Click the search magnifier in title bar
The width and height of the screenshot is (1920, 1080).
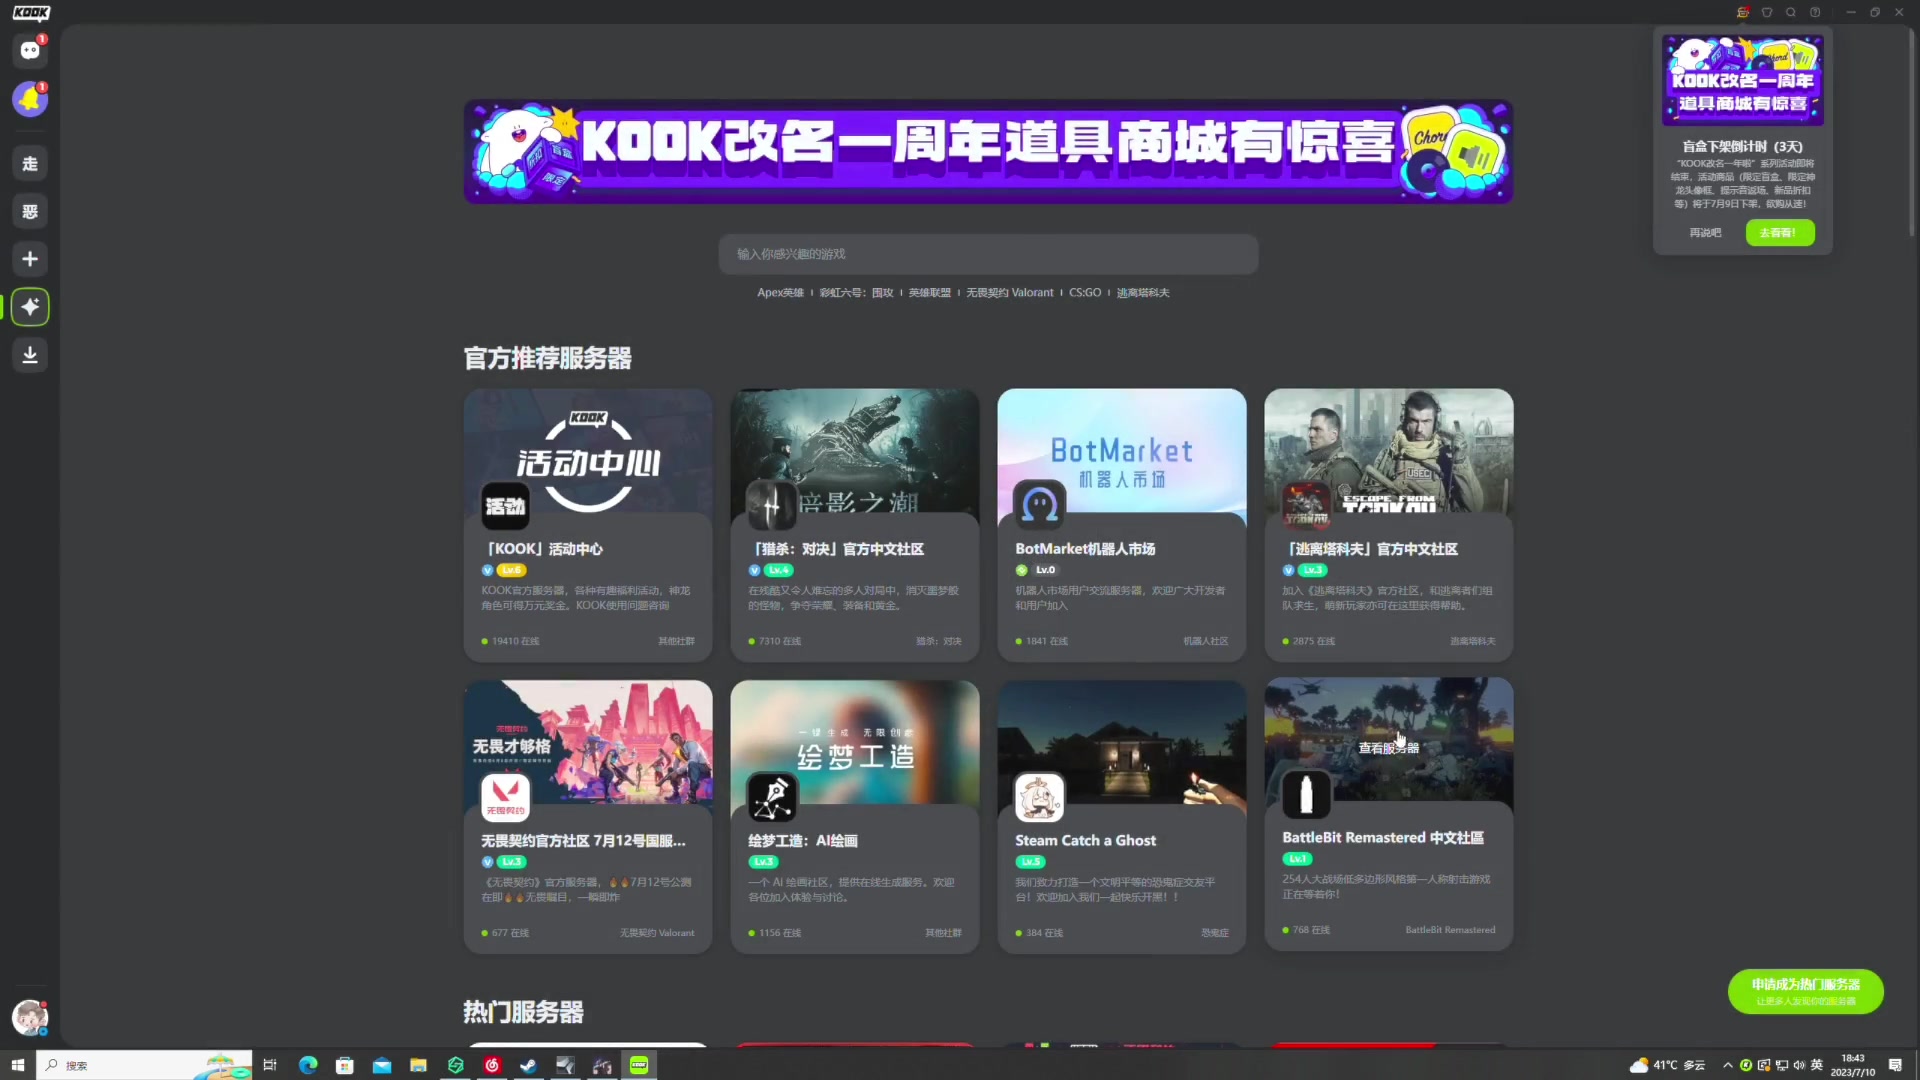pos(1791,12)
